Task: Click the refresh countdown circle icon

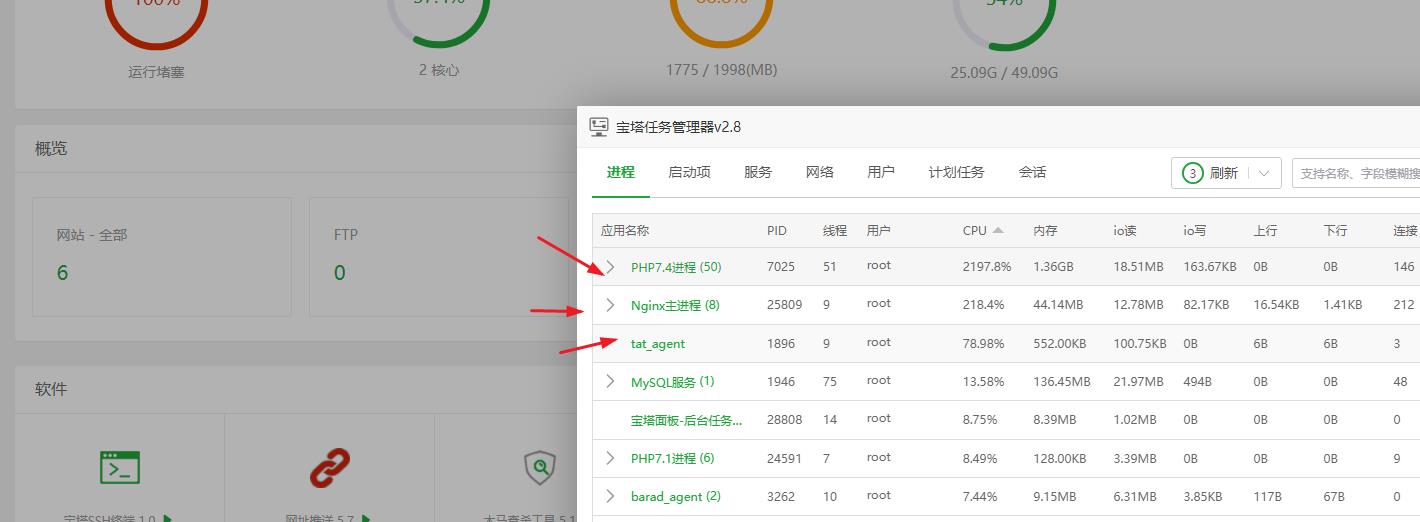Action: click(1192, 173)
